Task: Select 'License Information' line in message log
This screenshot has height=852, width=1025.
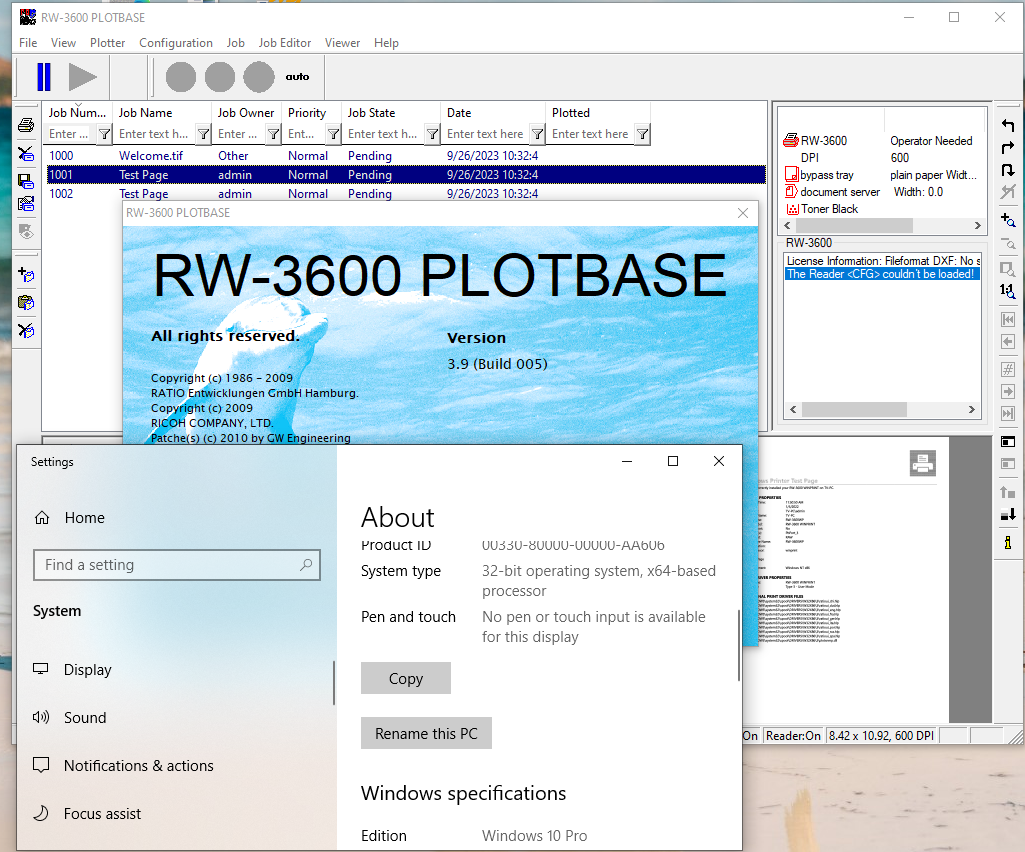Action: [882, 260]
